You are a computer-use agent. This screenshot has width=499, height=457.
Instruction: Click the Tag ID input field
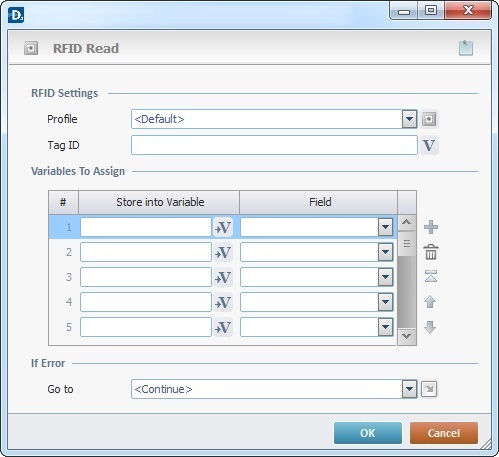click(x=274, y=145)
